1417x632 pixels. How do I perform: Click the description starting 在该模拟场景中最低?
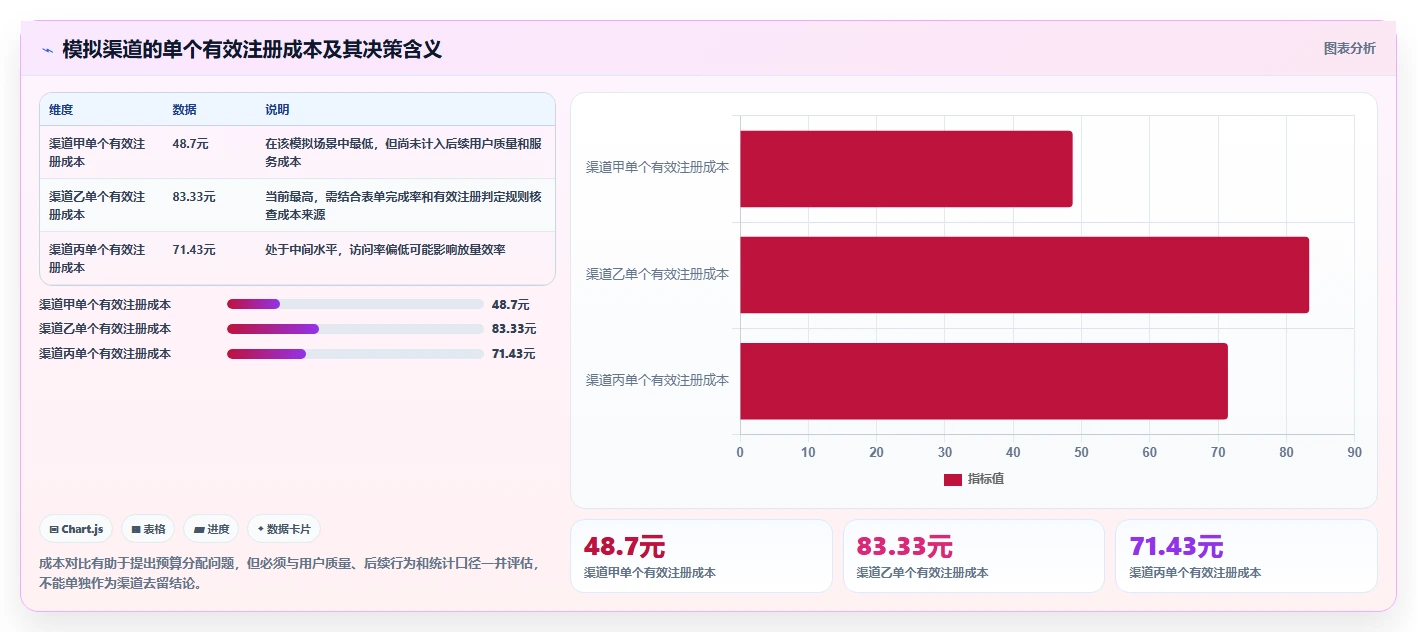tap(404, 153)
